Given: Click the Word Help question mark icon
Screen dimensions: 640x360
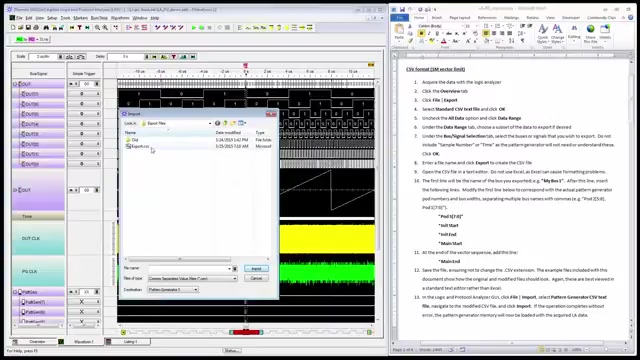Looking at the screenshot, I should 631,18.
